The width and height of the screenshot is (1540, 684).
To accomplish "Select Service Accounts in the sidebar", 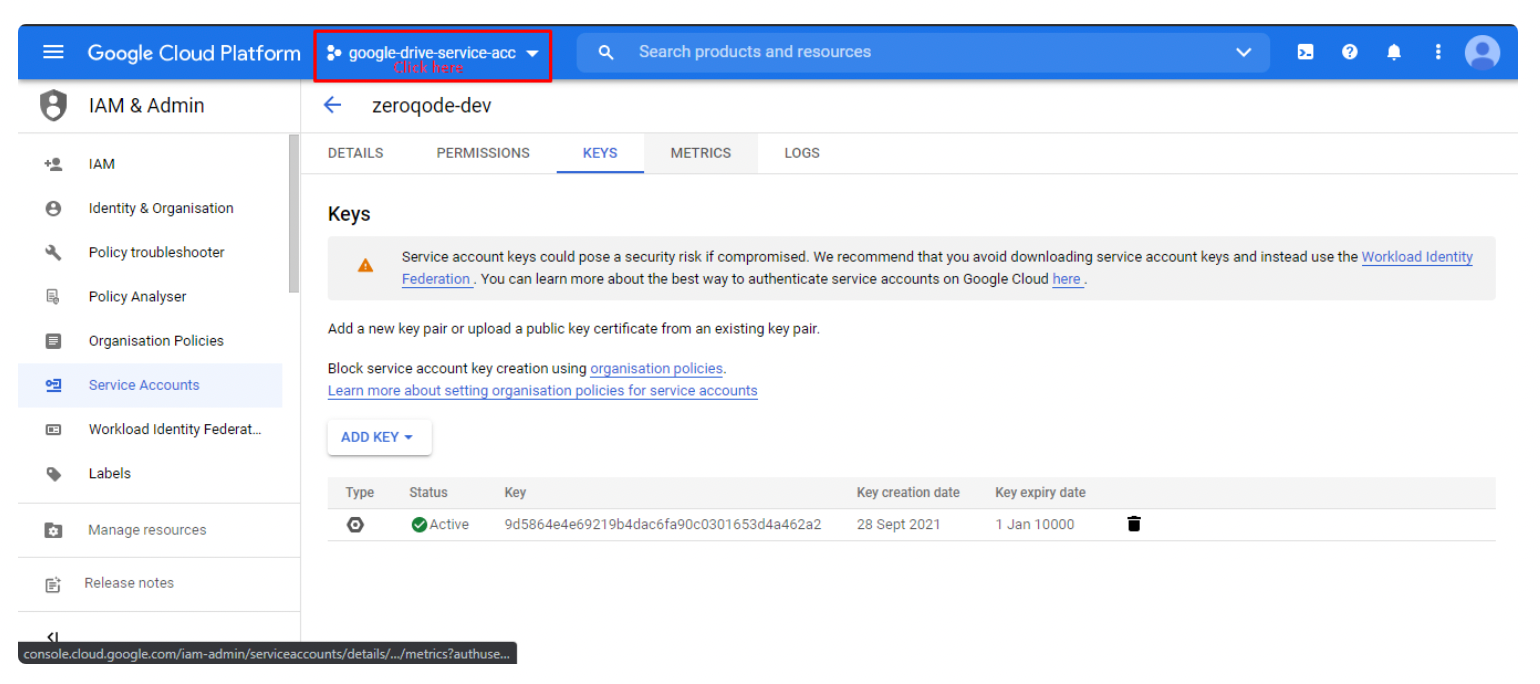I will (150, 385).
